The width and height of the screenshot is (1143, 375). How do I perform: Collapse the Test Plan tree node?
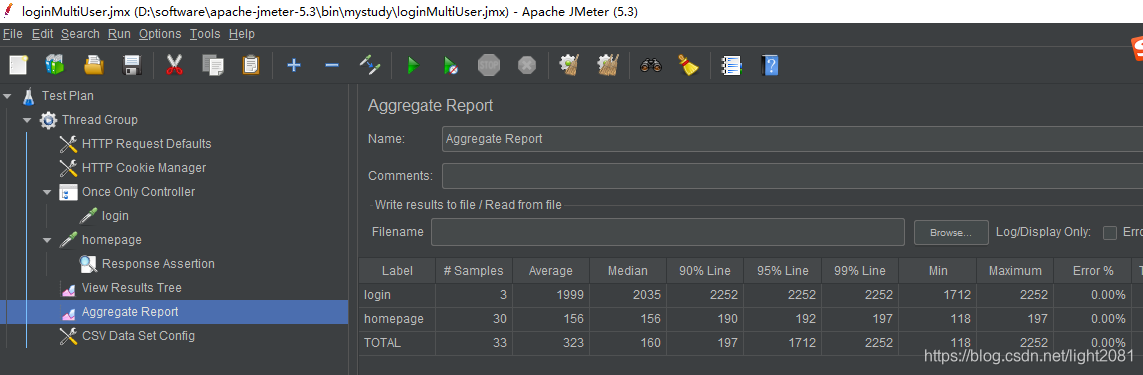[x=7, y=96]
